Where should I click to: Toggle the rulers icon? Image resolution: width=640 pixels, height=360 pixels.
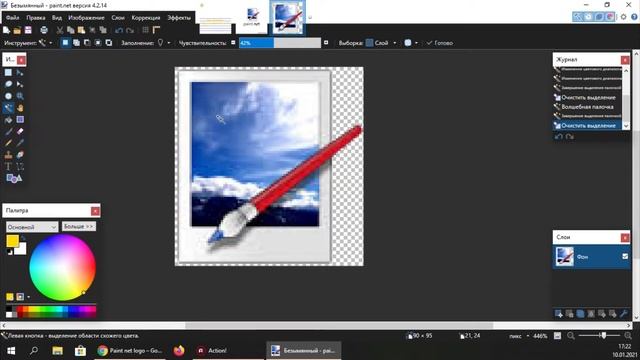point(156,30)
